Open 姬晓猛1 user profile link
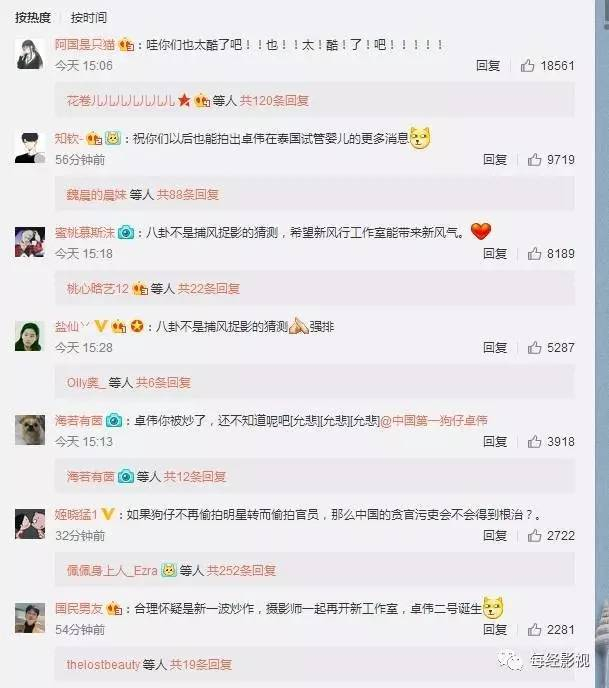 point(76,514)
